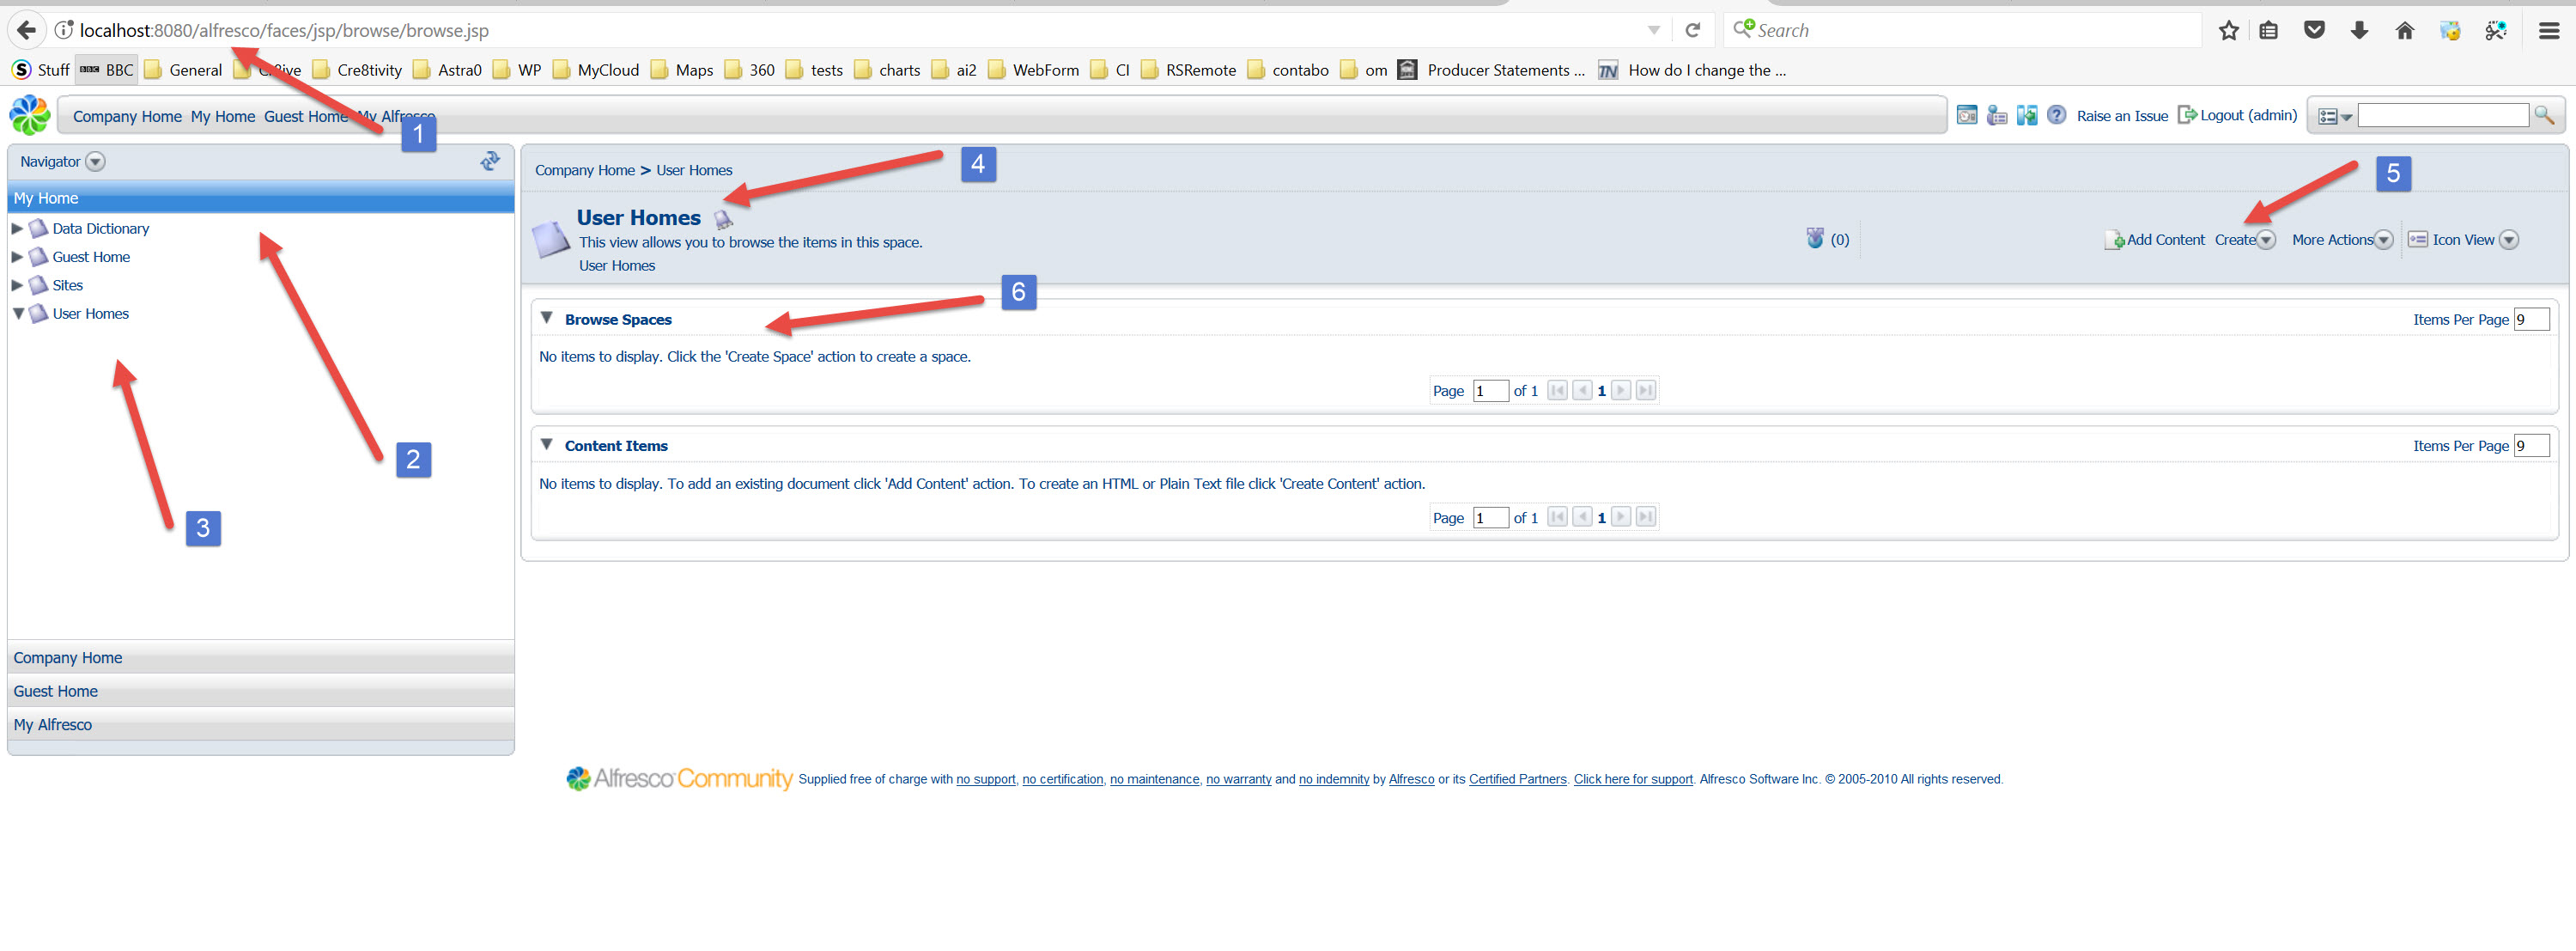Click Firefox home icon
2576x951 pixels.
(2404, 30)
